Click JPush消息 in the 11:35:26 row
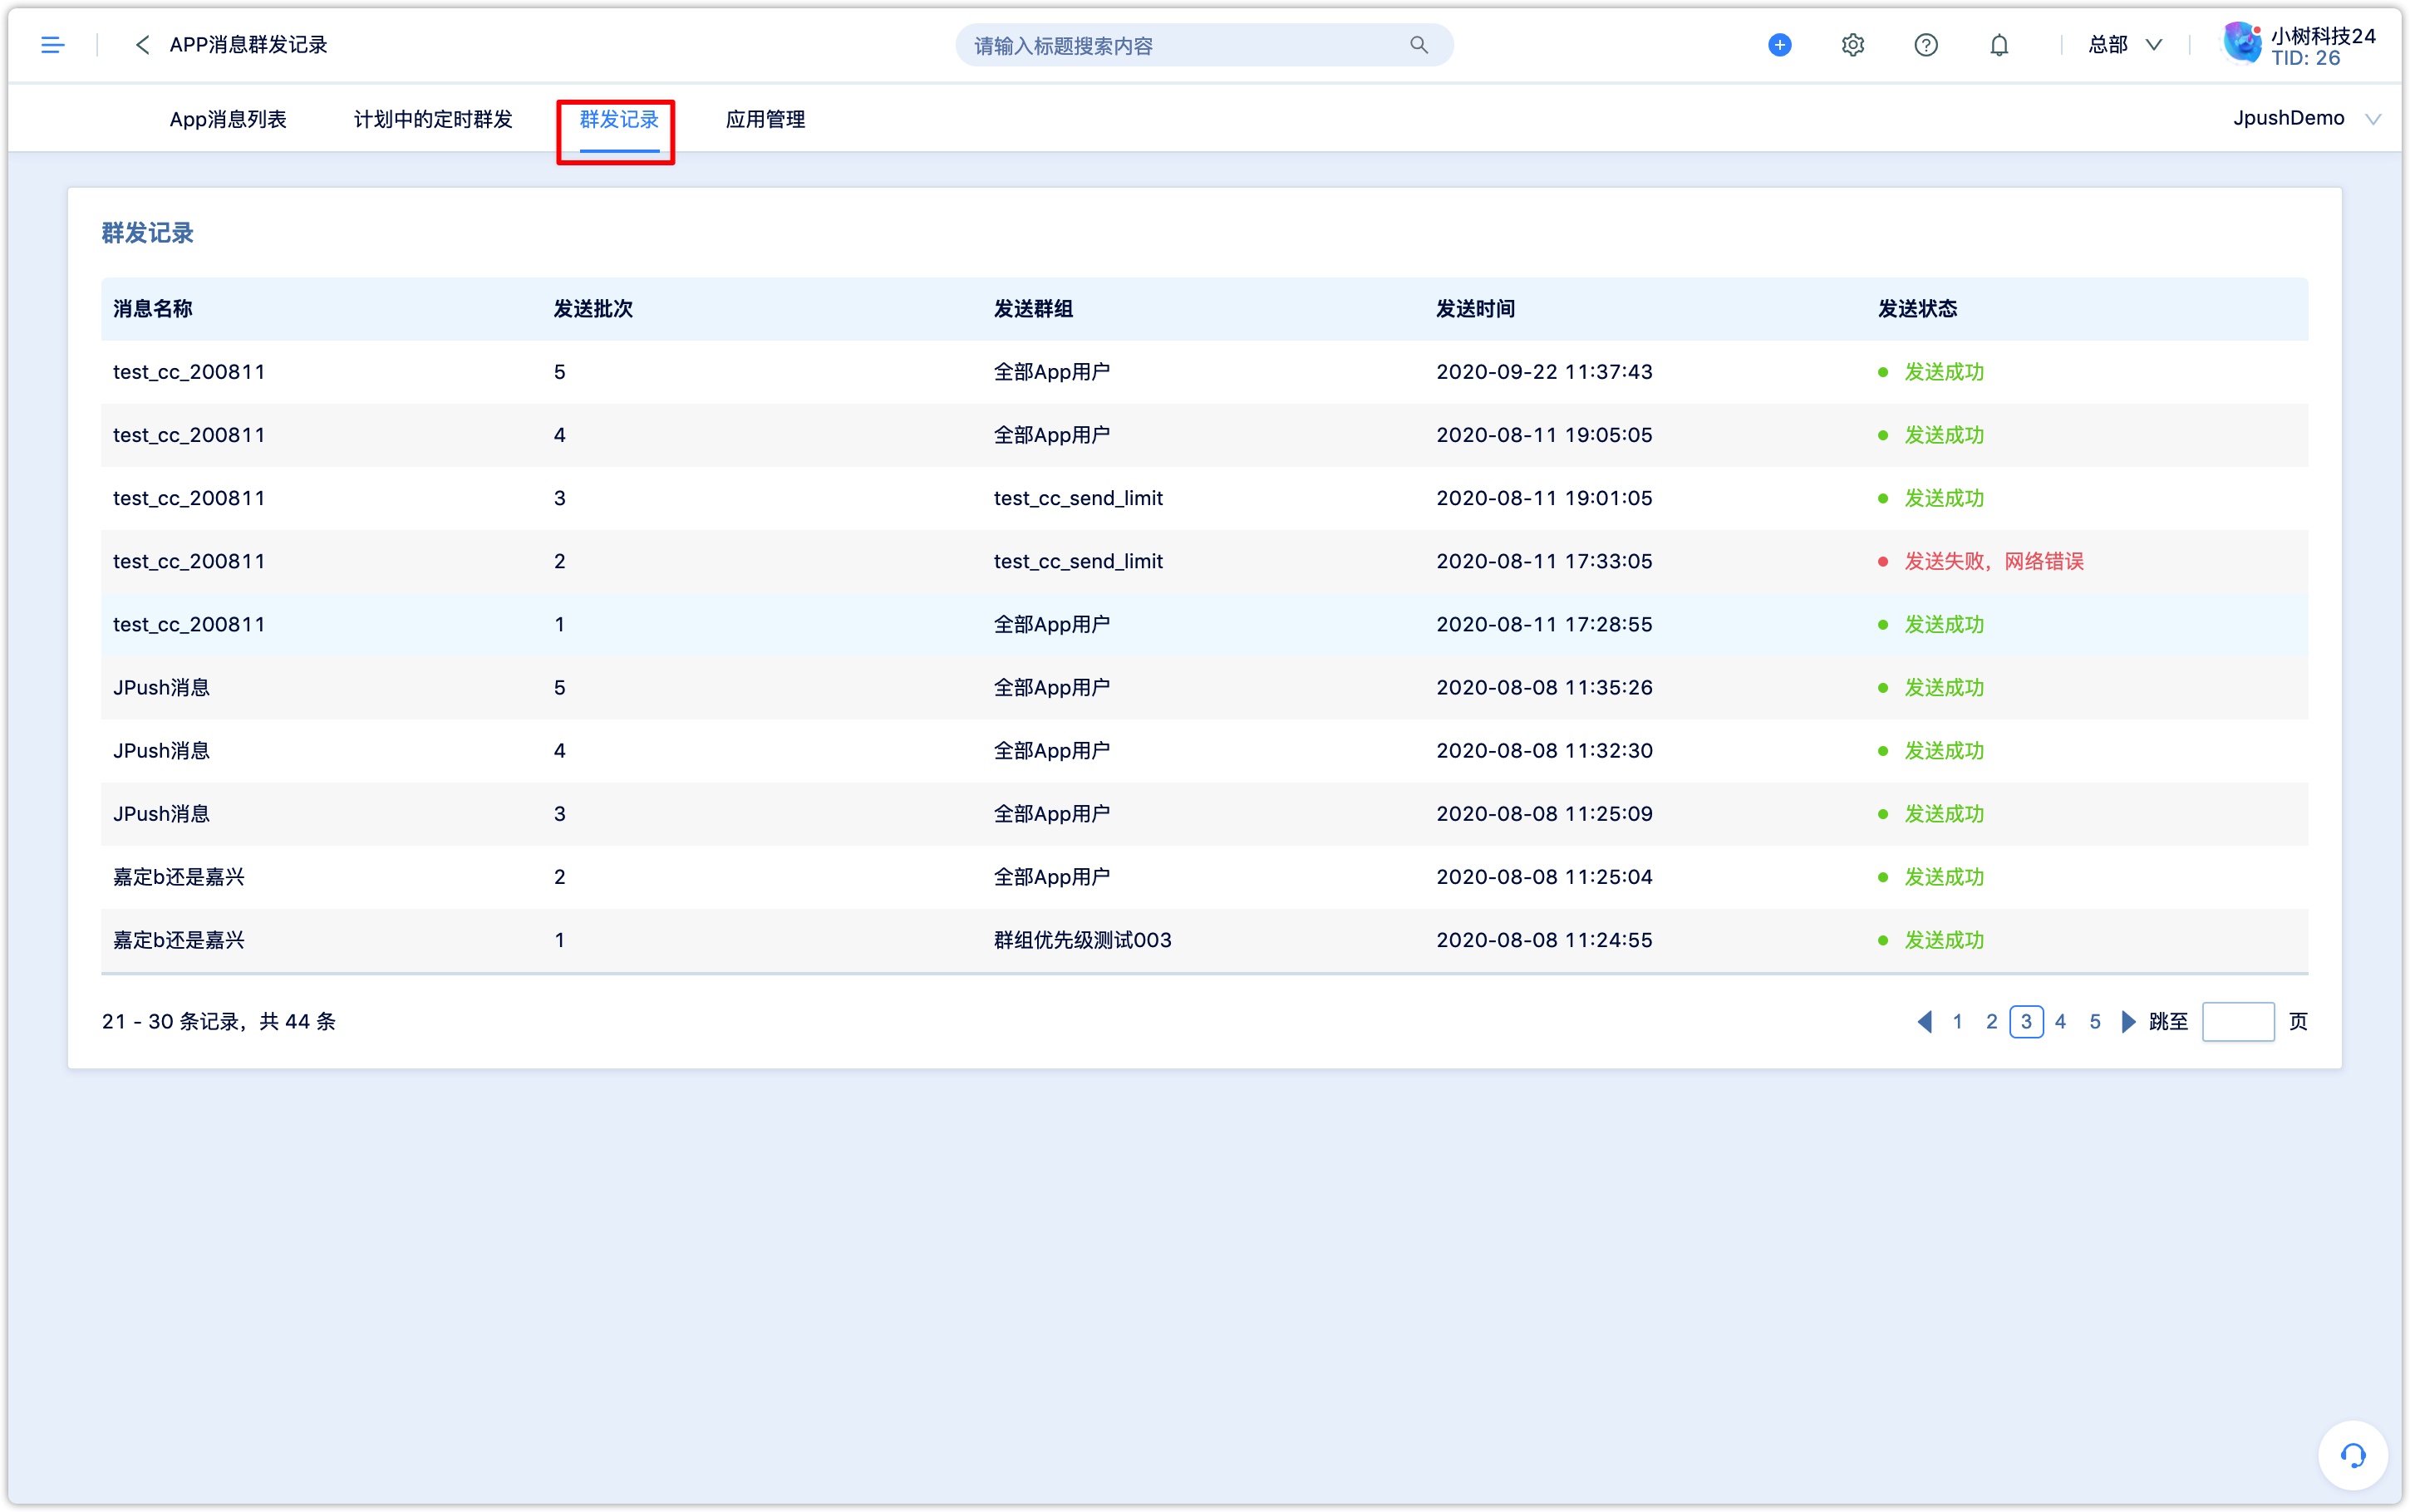This screenshot has height=1512, width=2410. (x=161, y=687)
